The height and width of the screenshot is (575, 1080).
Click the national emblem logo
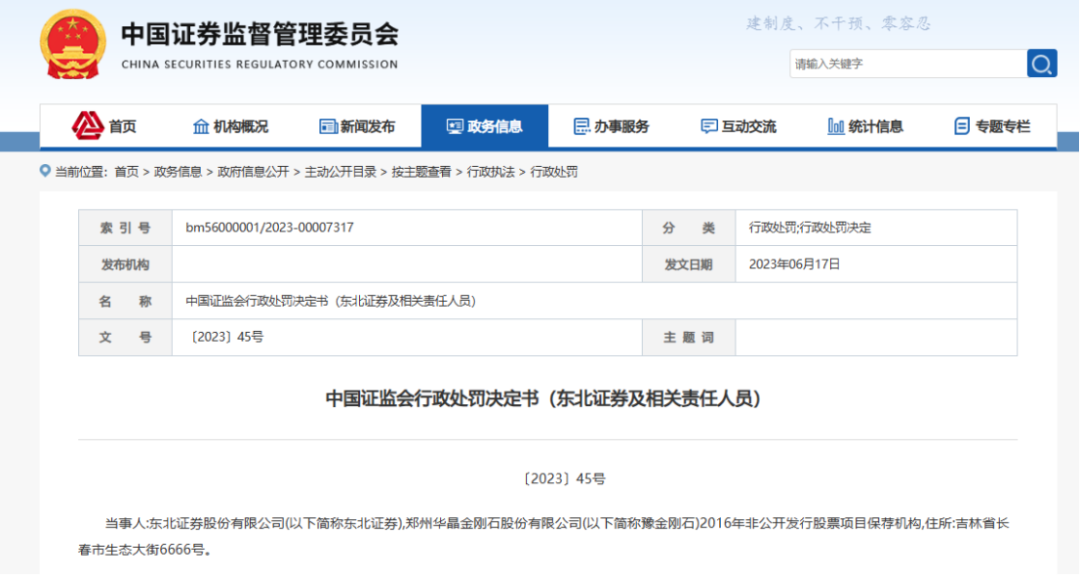pyautogui.click(x=73, y=45)
